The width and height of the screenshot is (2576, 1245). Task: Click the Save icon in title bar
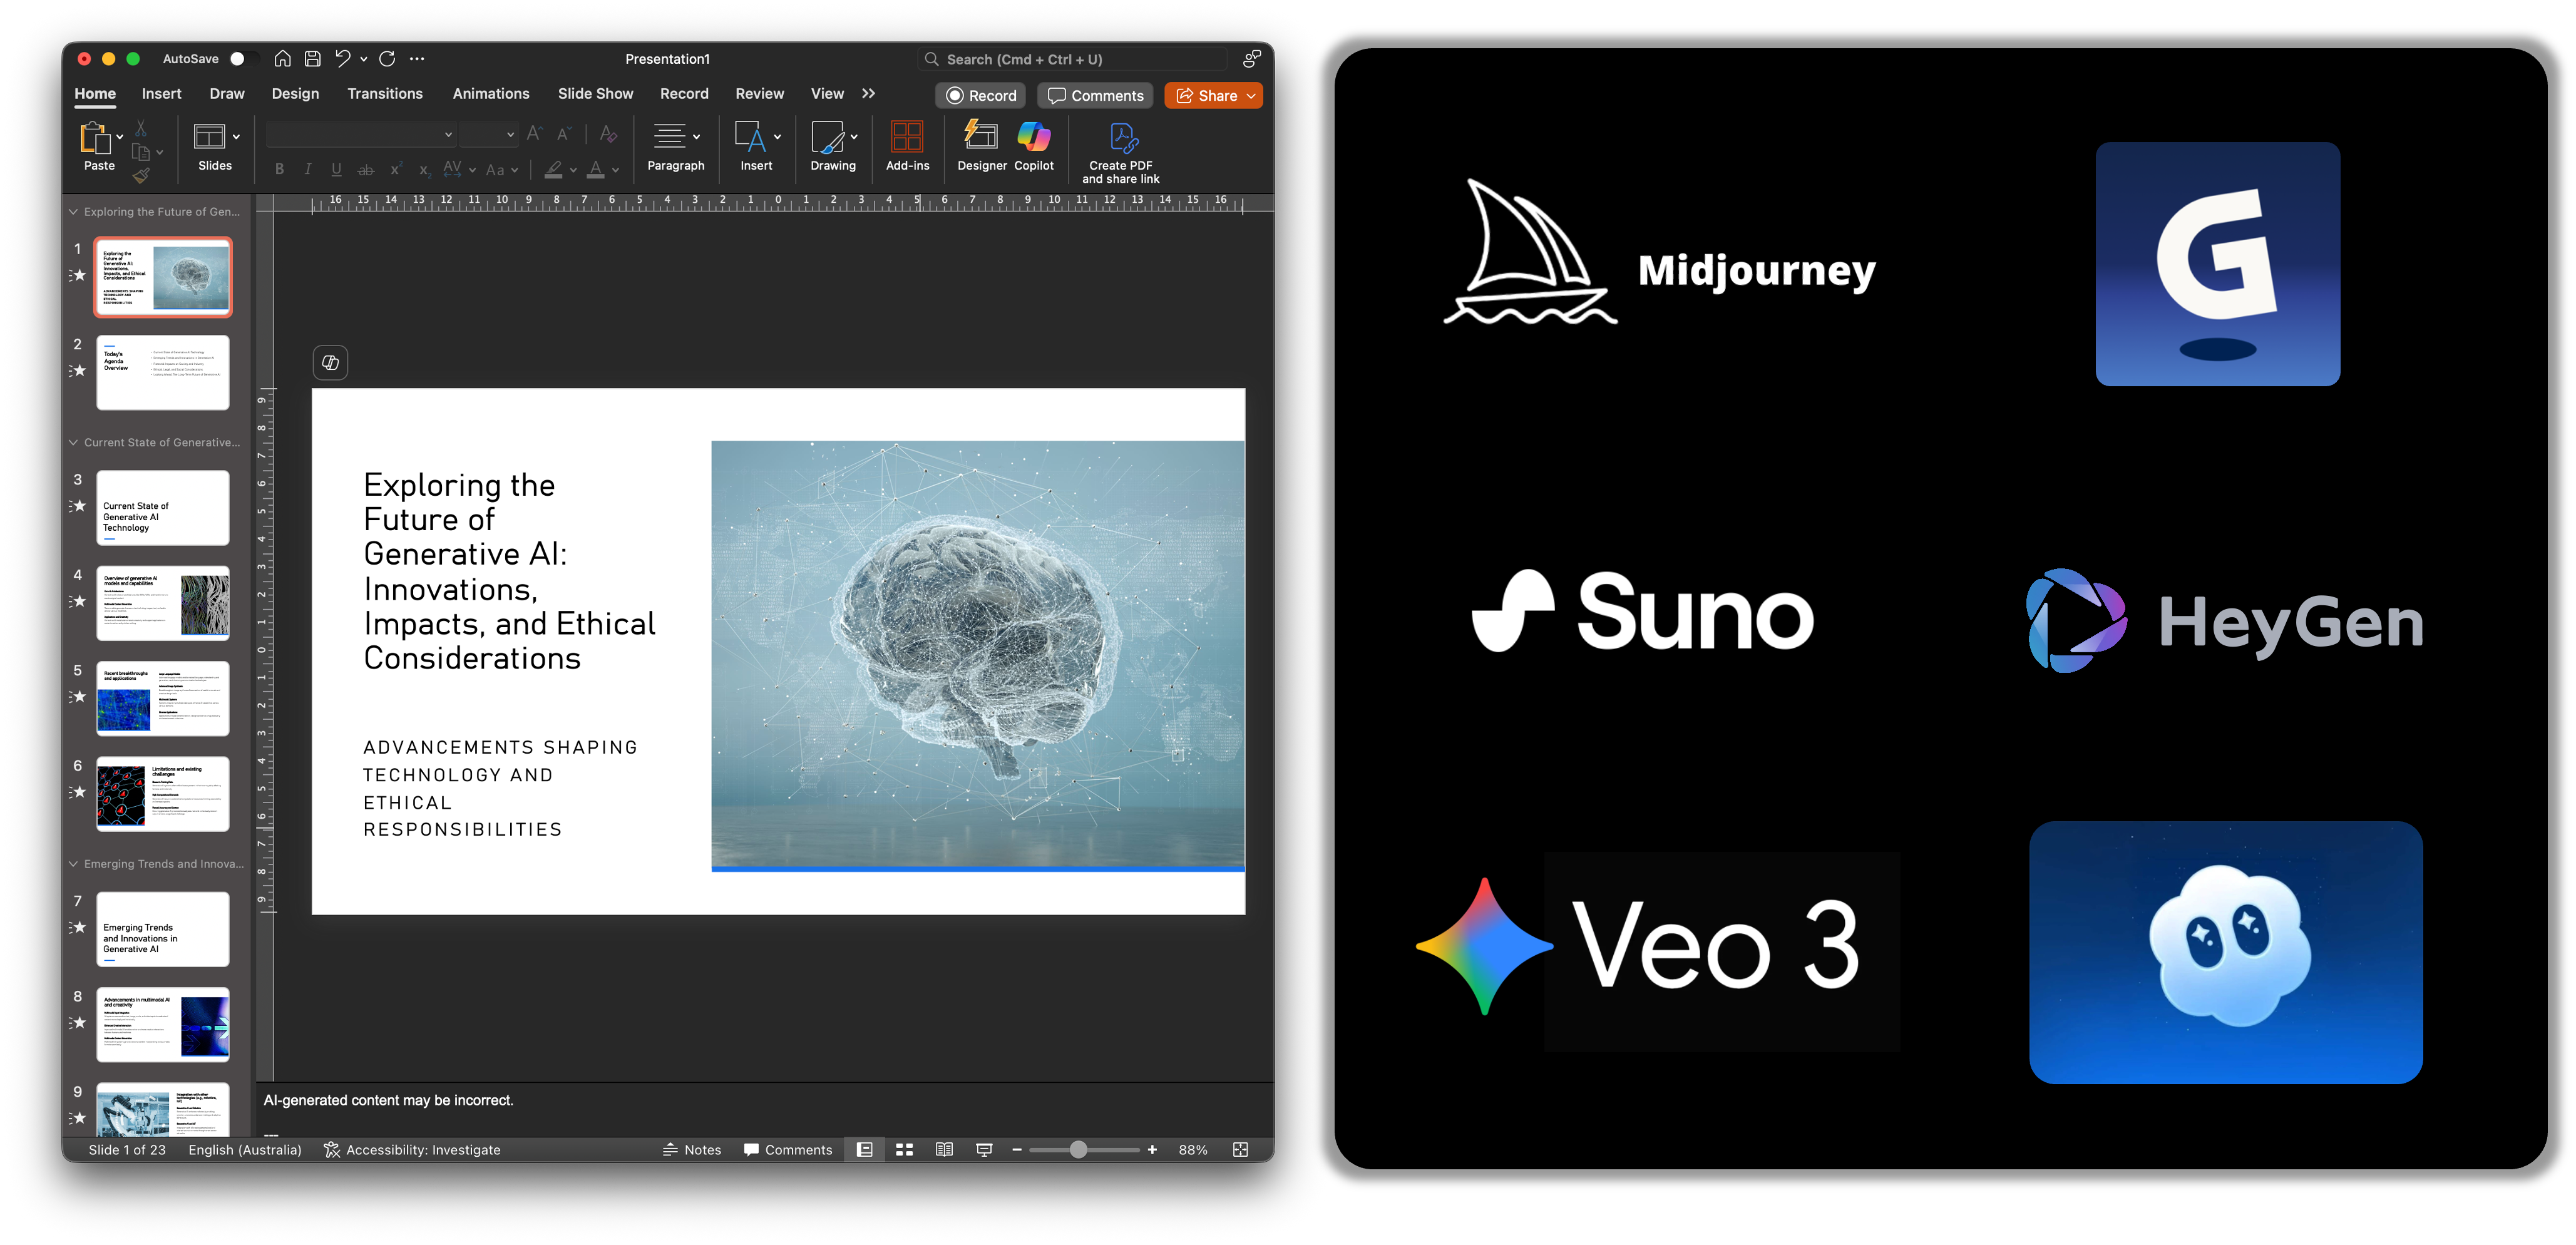(313, 59)
